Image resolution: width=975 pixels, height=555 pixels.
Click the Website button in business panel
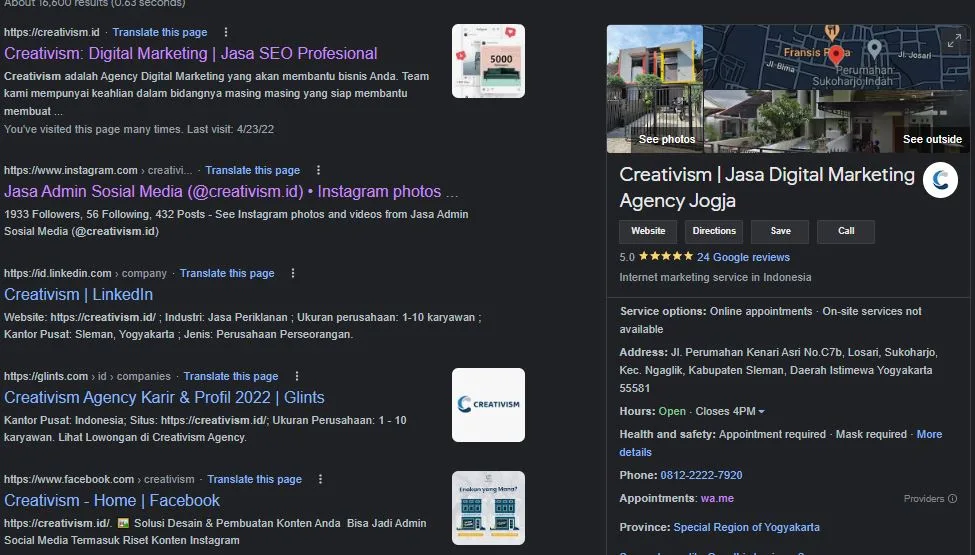click(648, 231)
